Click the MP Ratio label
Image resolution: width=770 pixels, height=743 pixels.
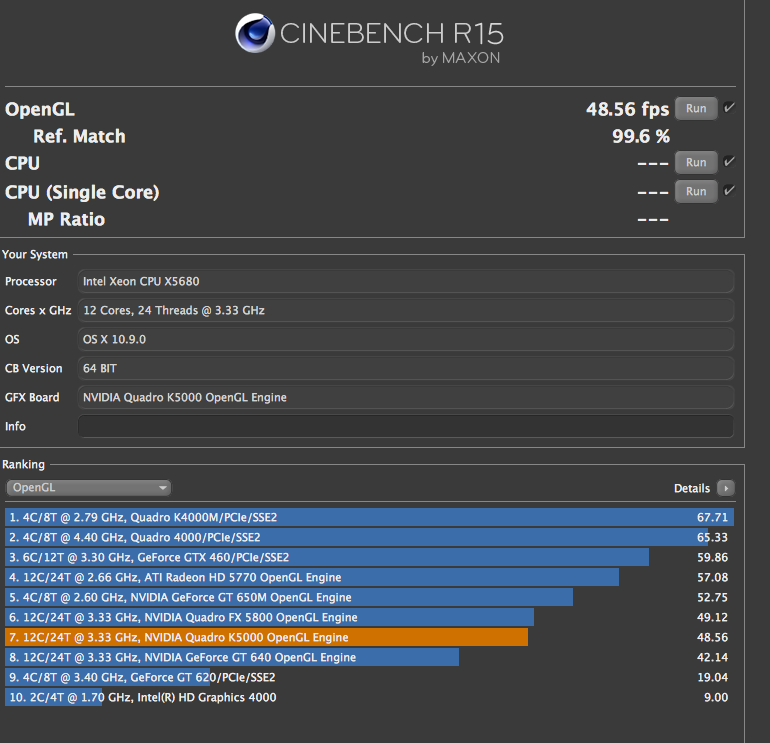pos(66,220)
